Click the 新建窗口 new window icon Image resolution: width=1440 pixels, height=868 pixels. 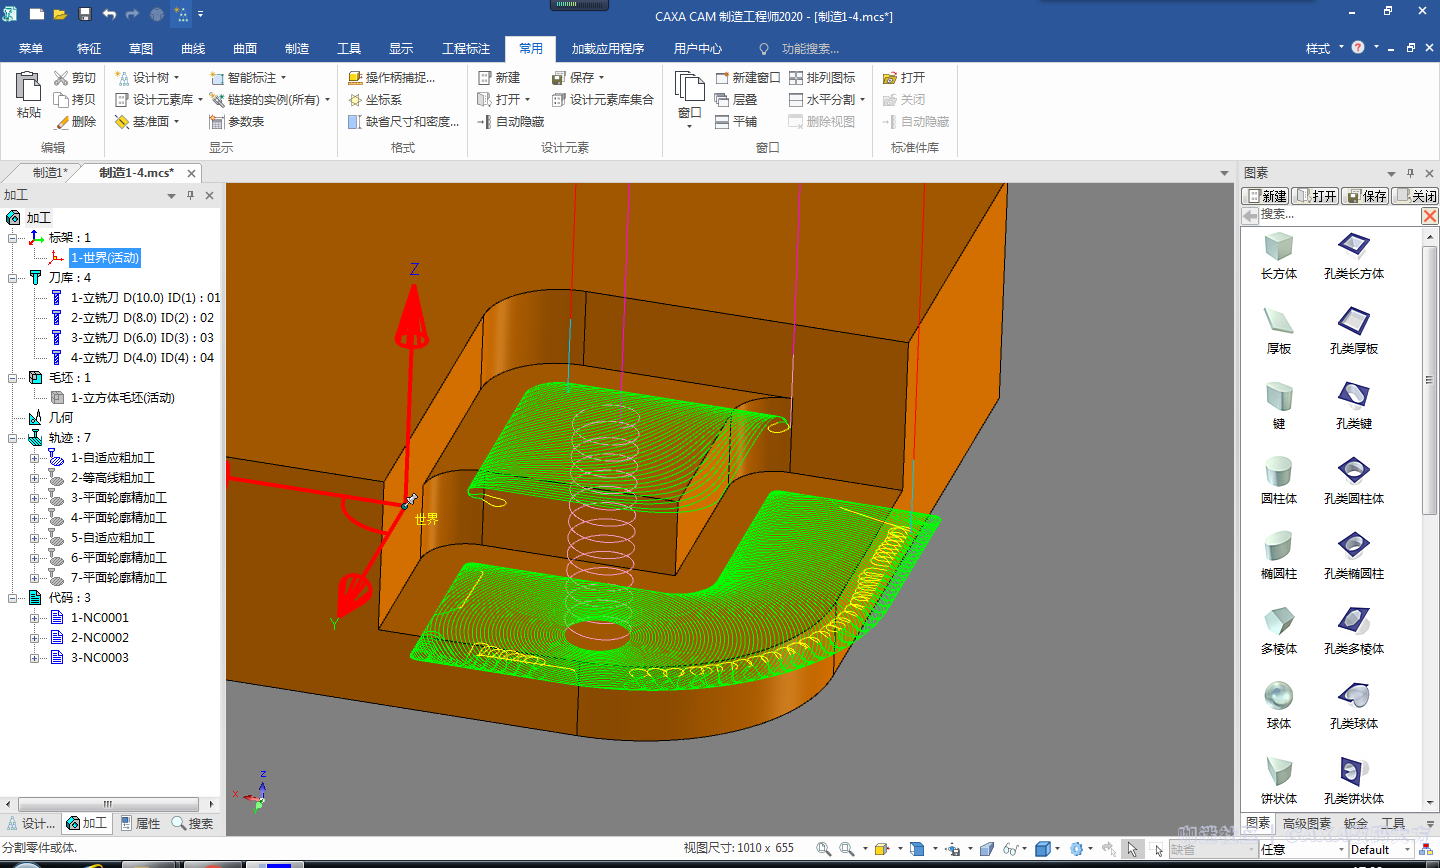722,78
